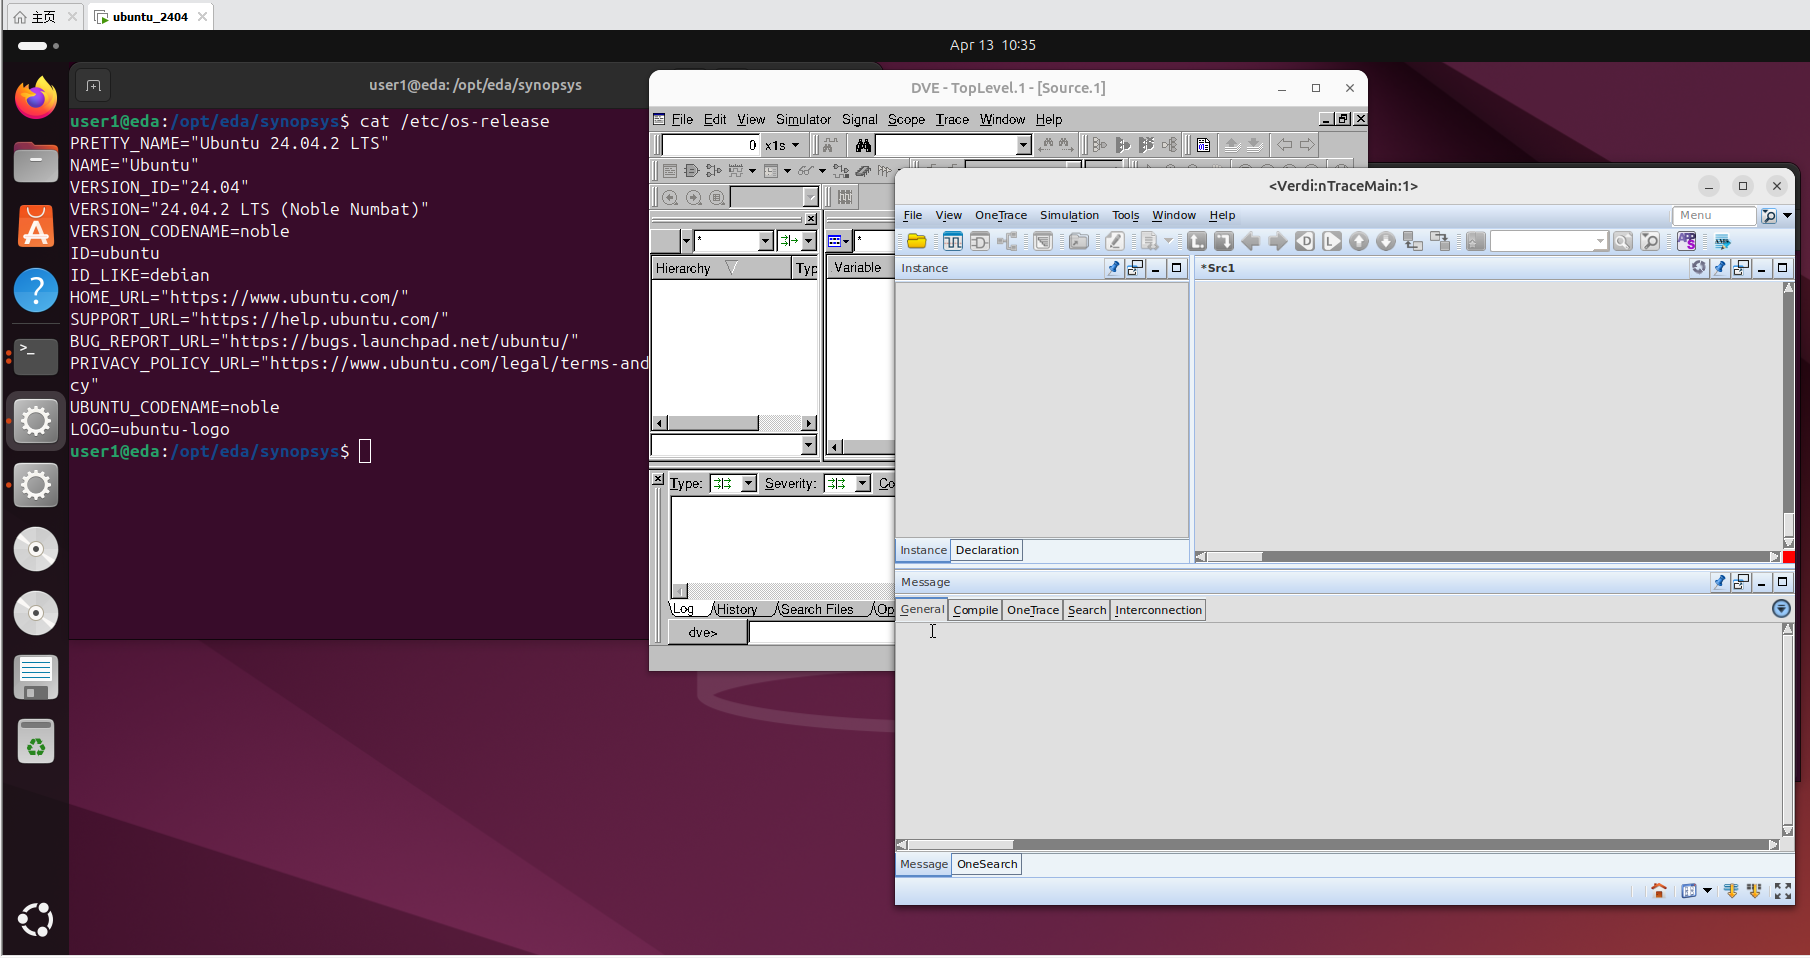Open the Signal menu in DVE
This screenshot has height=958, width=1810.
(x=859, y=119)
